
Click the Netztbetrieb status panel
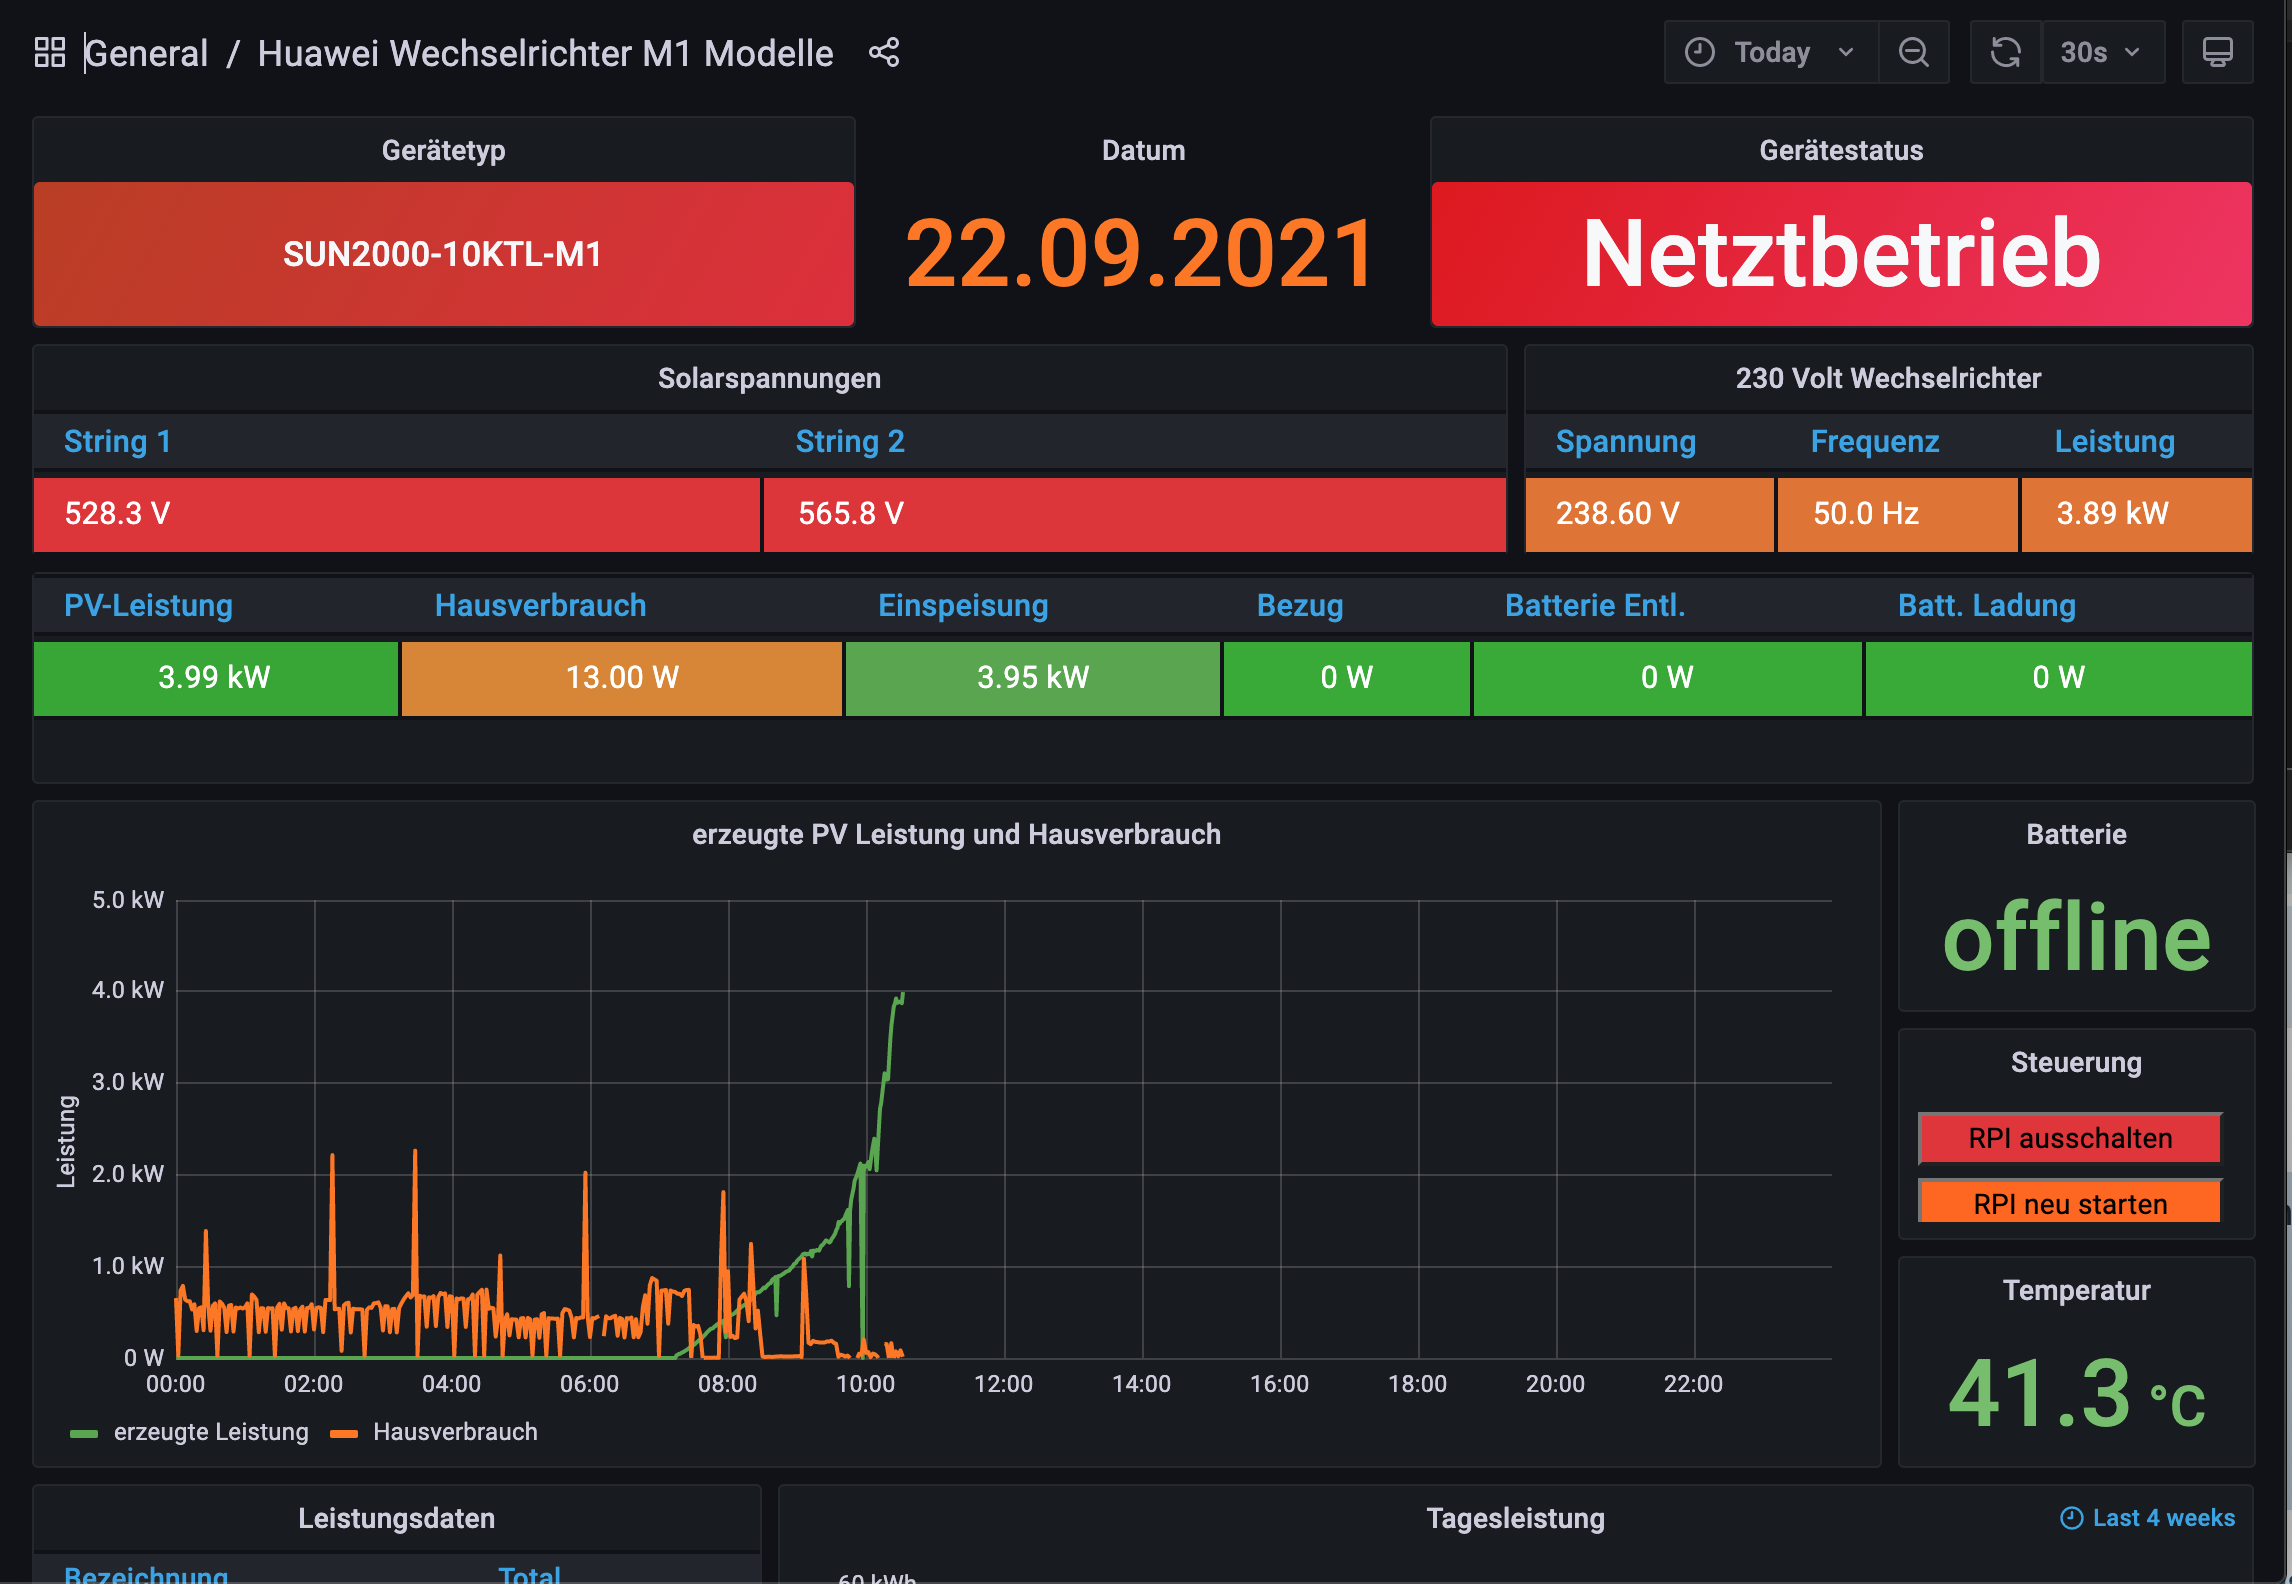click(1841, 254)
